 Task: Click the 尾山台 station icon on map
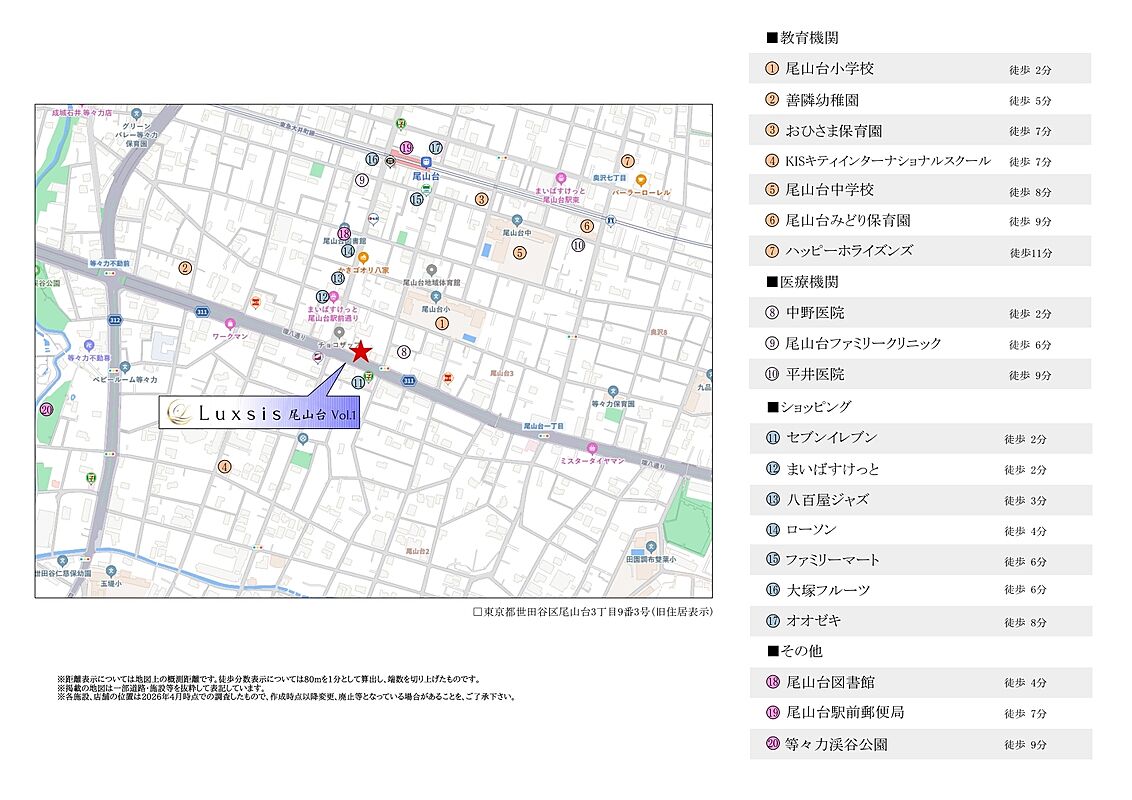[426, 162]
